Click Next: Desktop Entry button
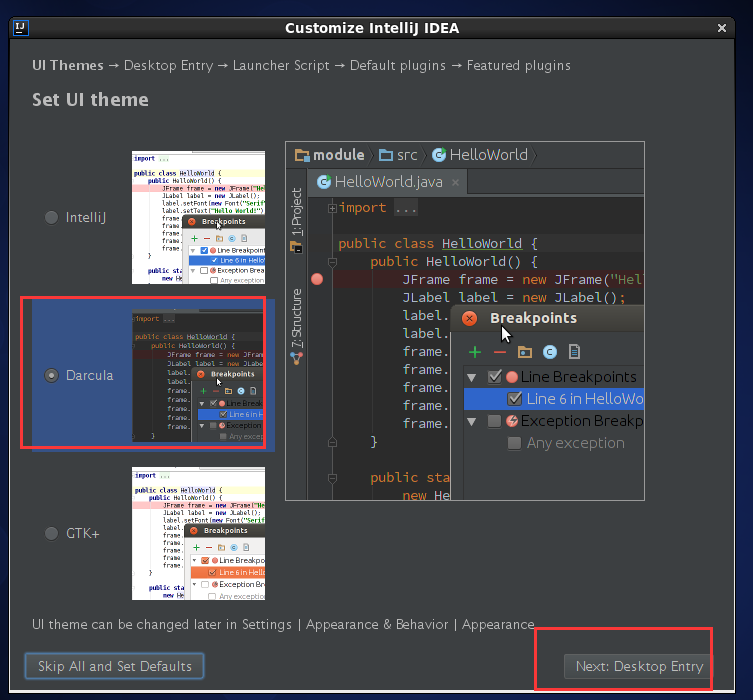The width and height of the screenshot is (753, 700). (639, 666)
